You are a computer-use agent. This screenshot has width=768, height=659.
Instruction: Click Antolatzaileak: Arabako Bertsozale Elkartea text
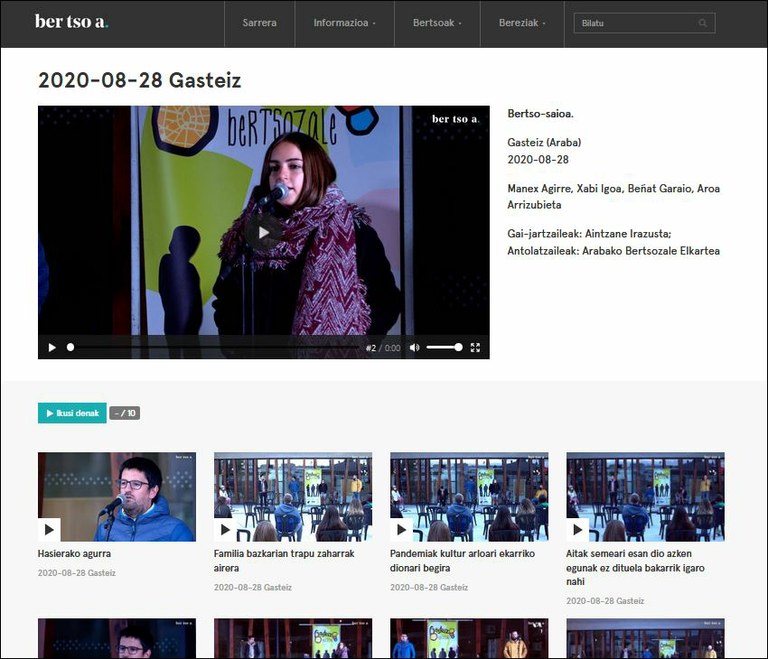click(614, 251)
